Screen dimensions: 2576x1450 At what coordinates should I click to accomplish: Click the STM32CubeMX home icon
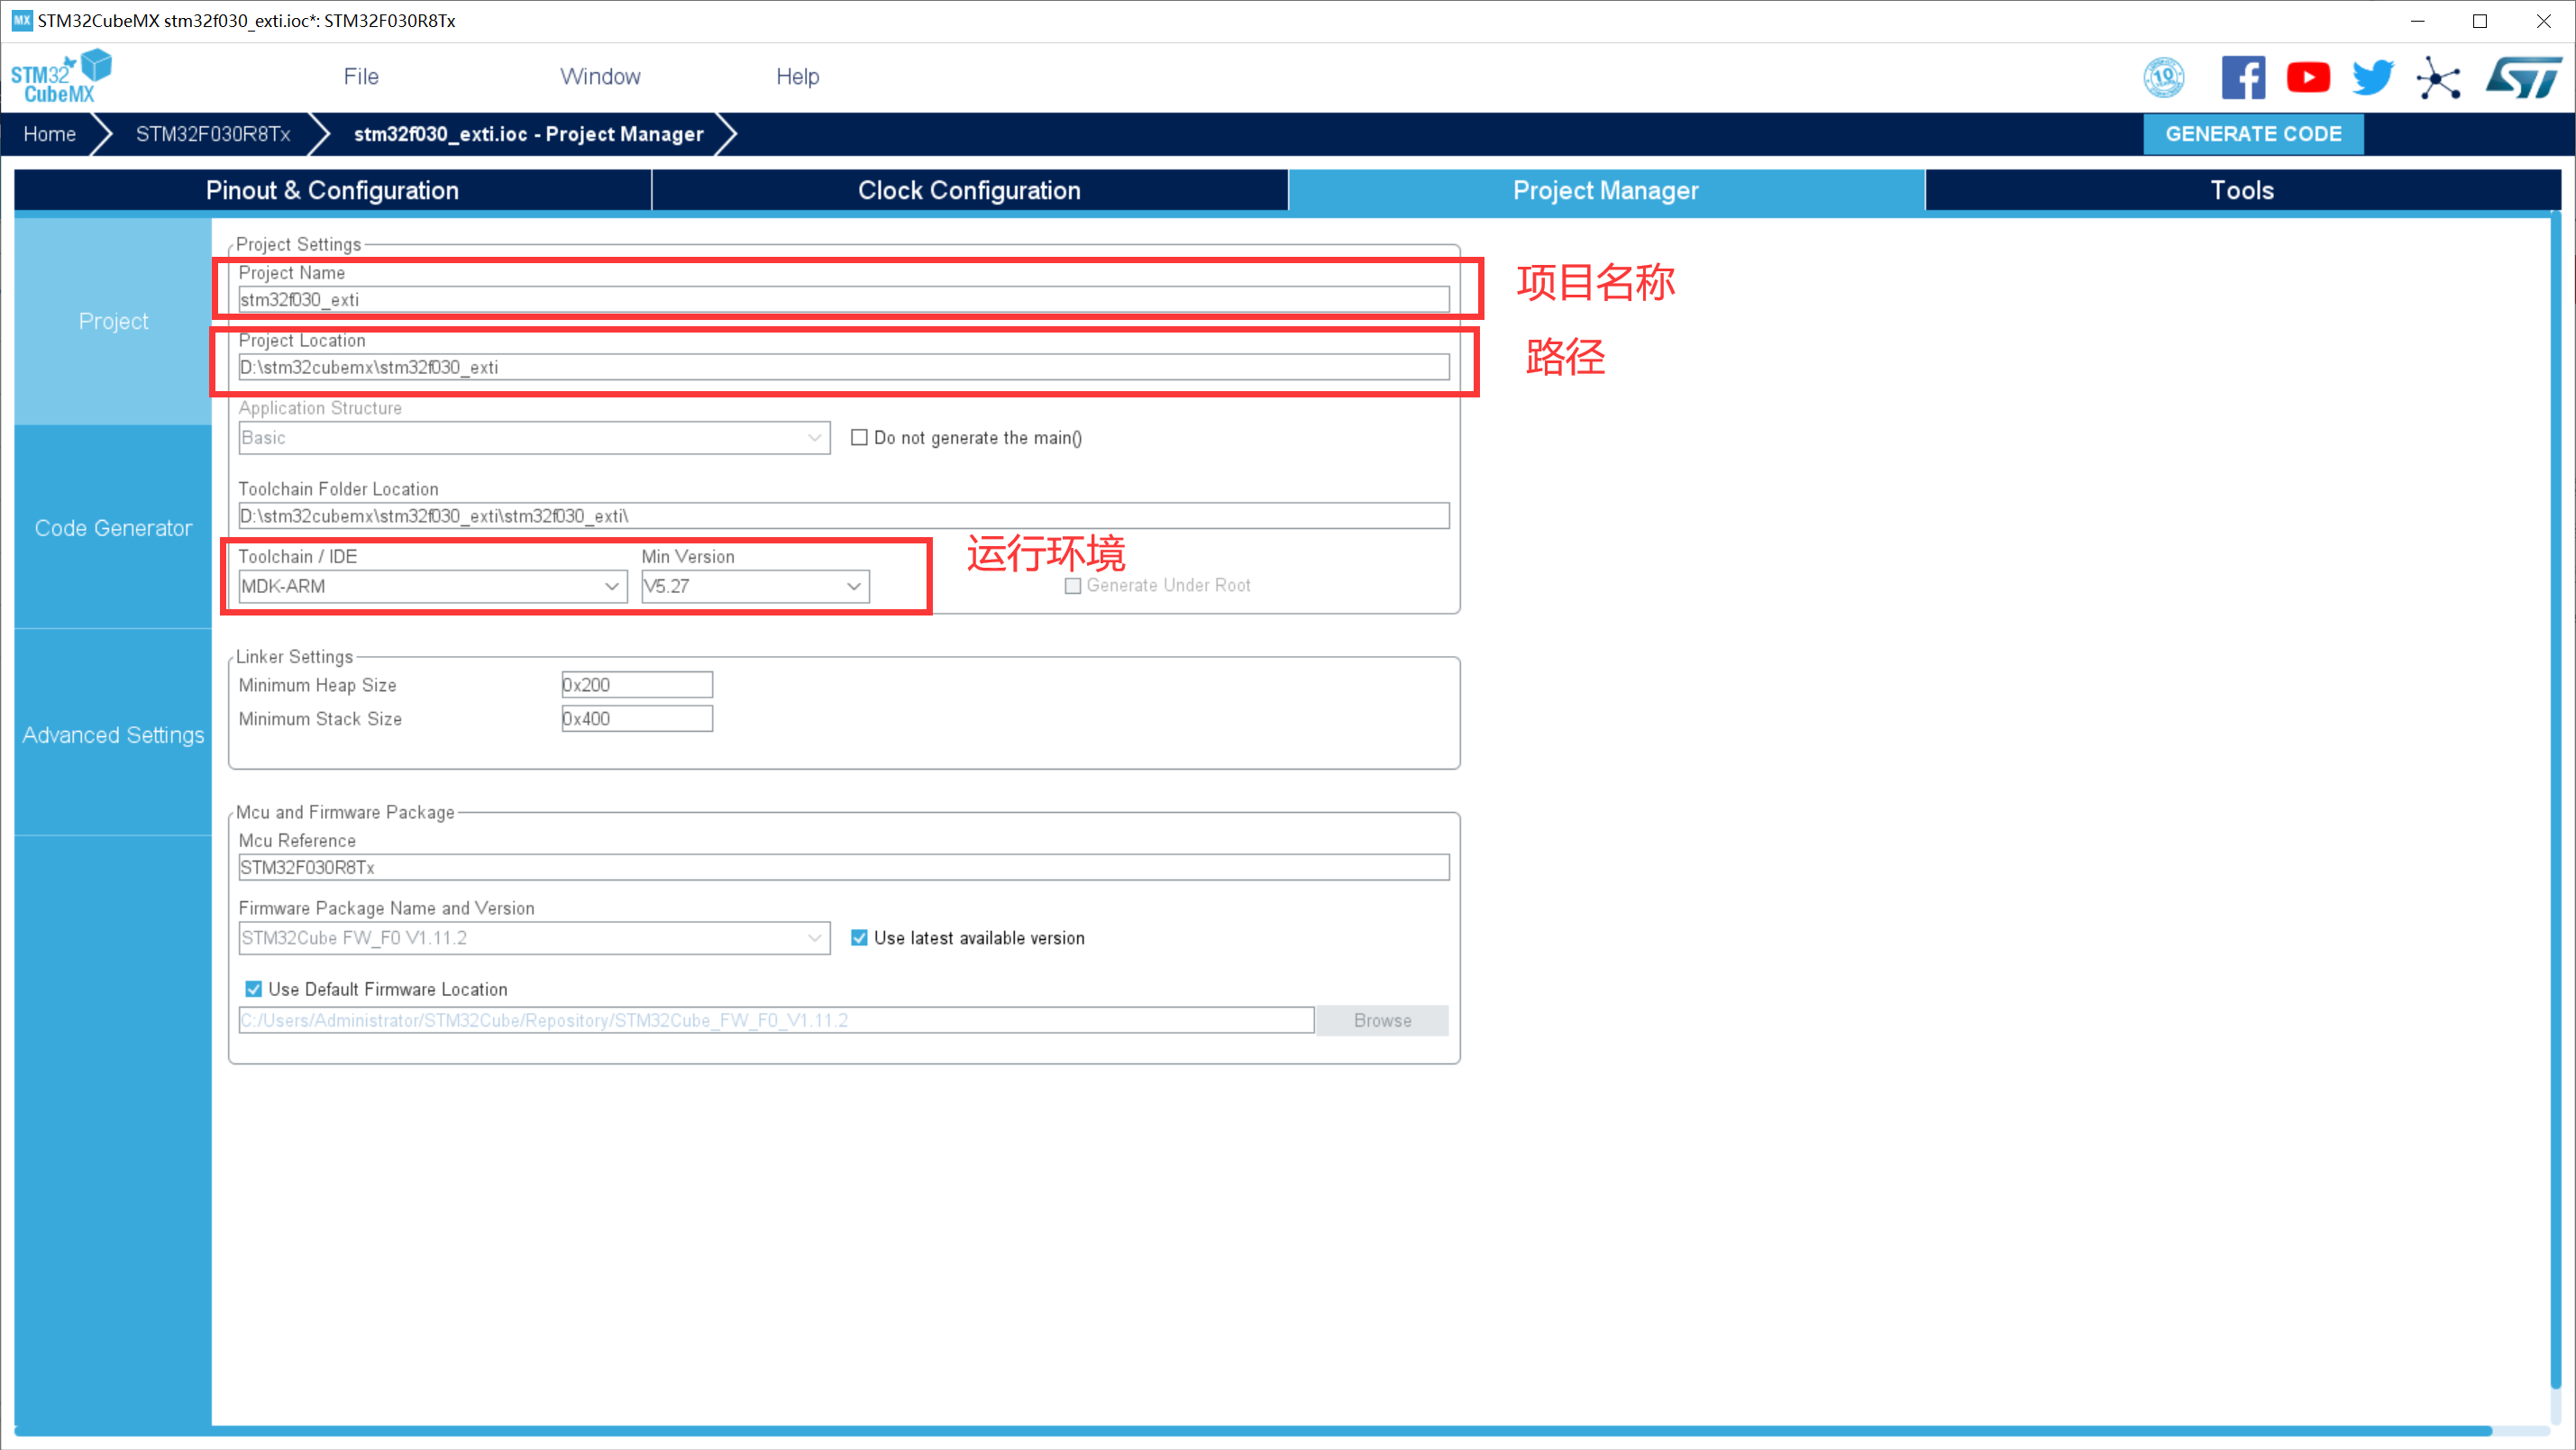pyautogui.click(x=60, y=74)
